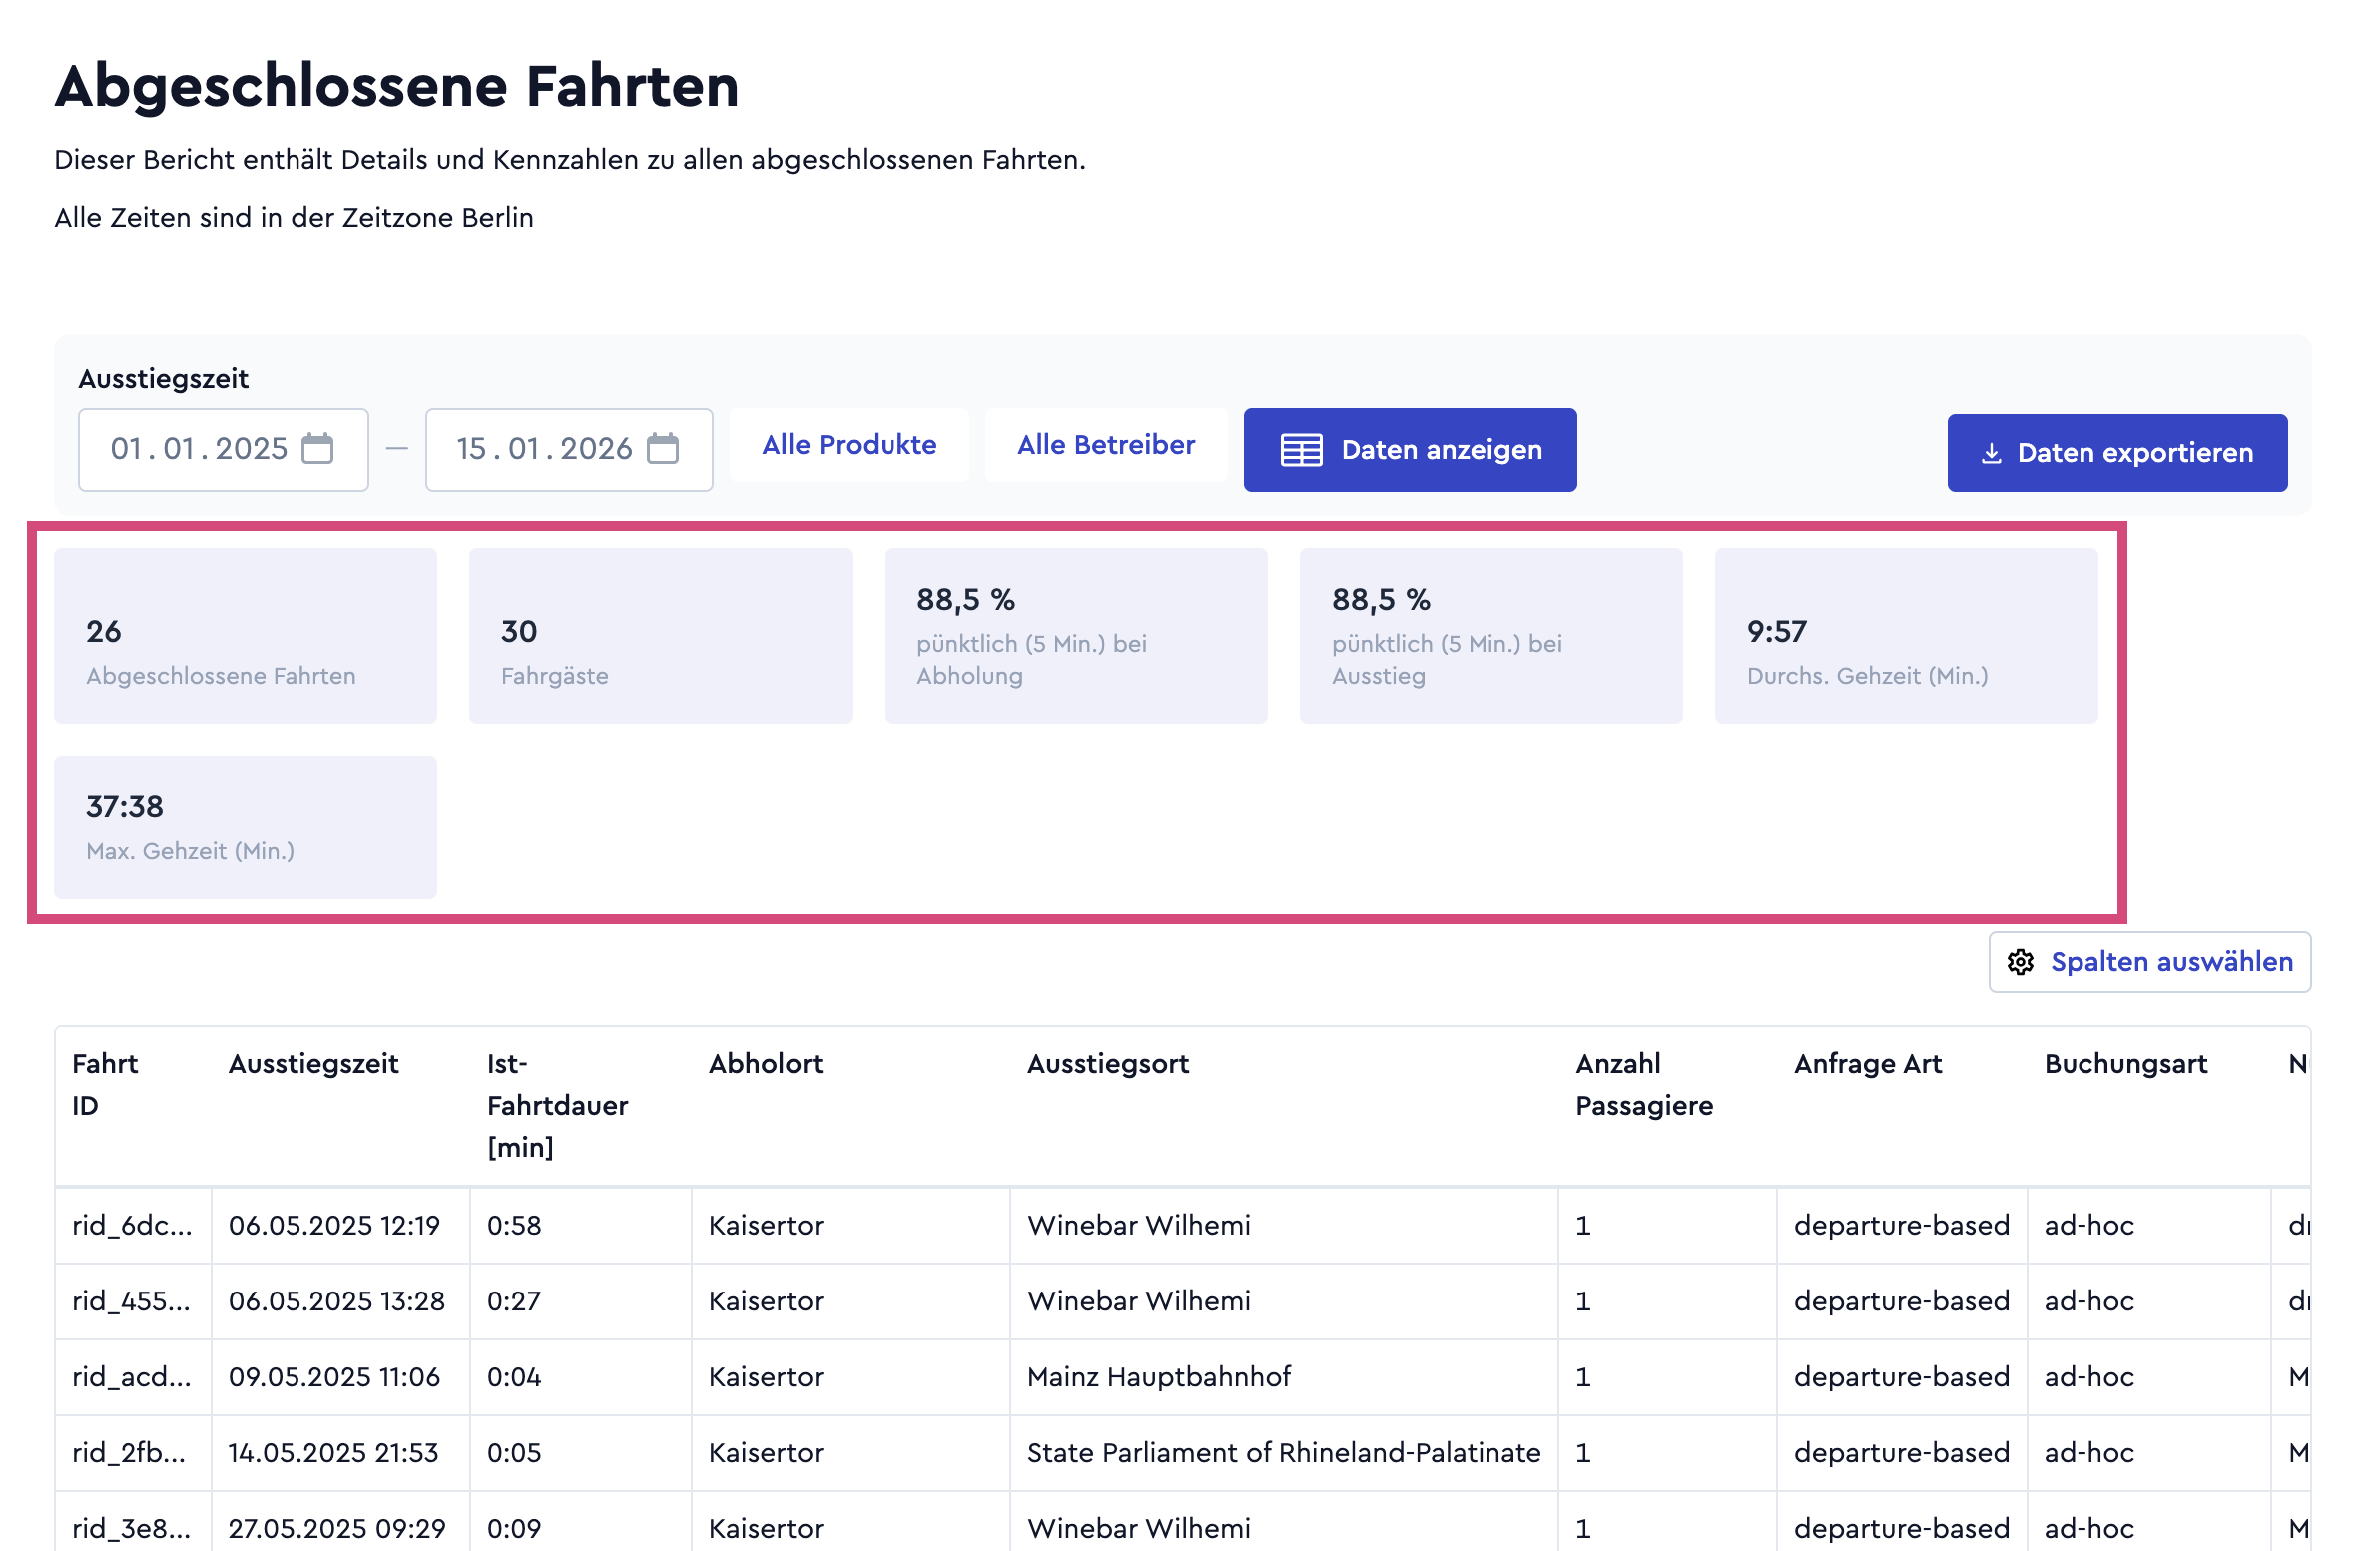Click the 06.05.2025 13:28 exit time cell
2380x1551 pixels.
[x=340, y=1301]
